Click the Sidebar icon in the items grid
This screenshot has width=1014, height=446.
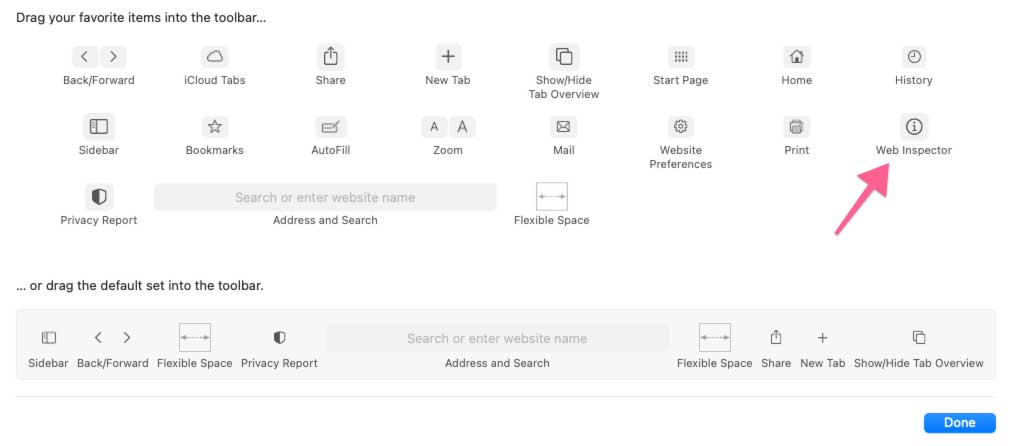coord(99,127)
